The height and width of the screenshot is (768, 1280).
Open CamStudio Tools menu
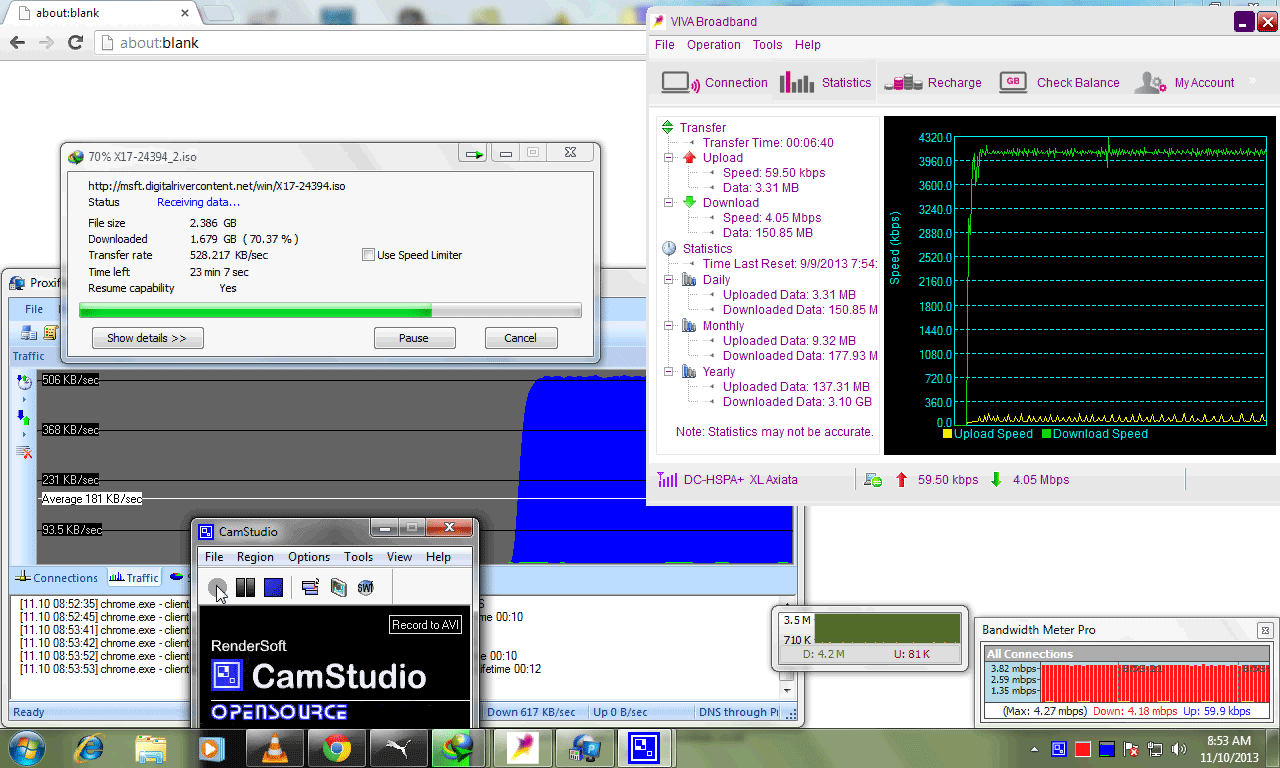pyautogui.click(x=358, y=557)
